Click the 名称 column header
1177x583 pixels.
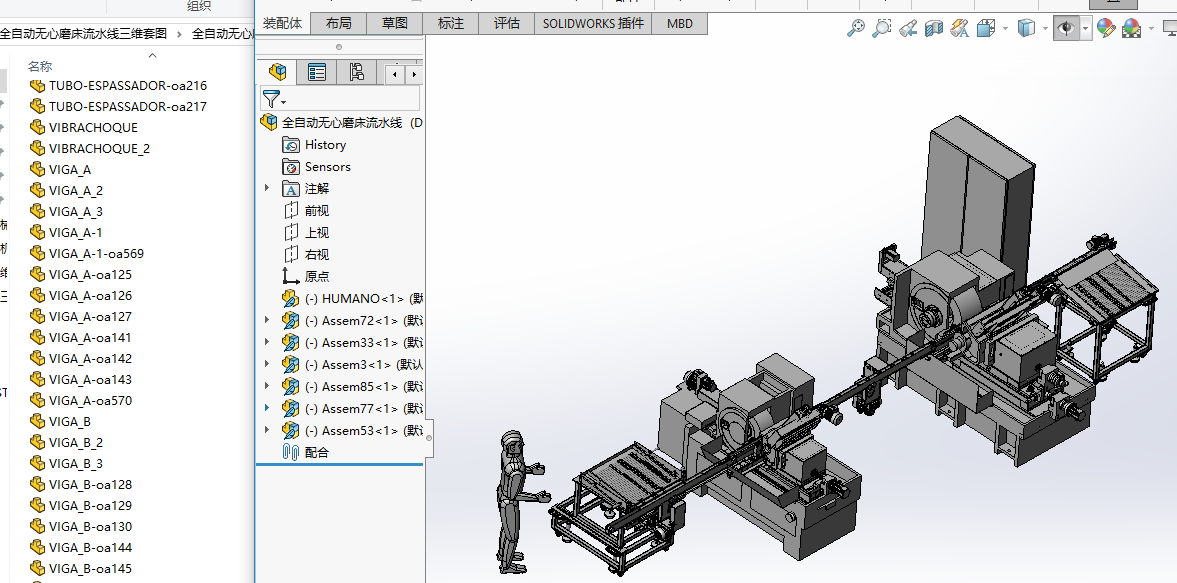click(x=40, y=66)
